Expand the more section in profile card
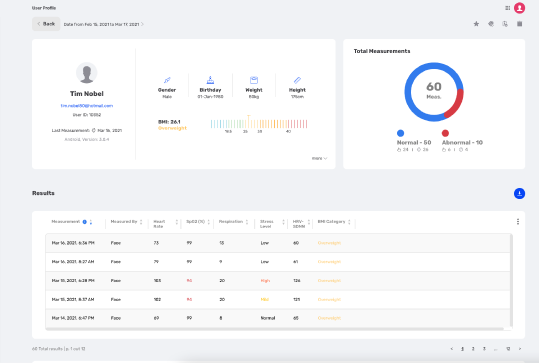This screenshot has height=363, width=539. [x=319, y=158]
